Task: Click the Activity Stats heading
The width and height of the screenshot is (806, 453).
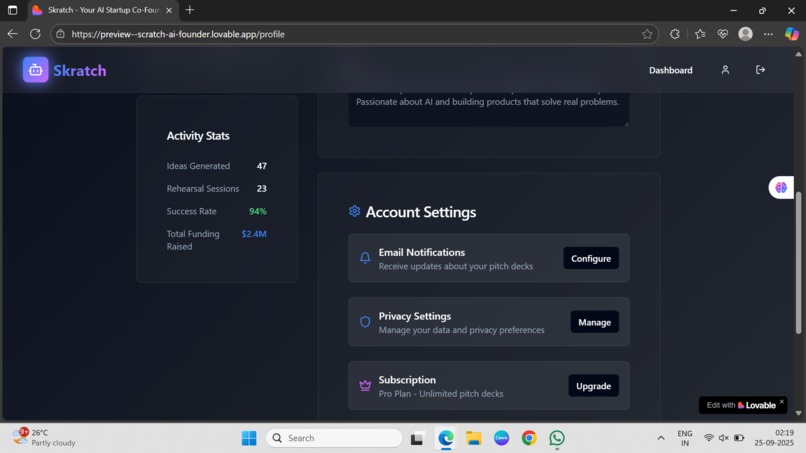Action: click(x=198, y=136)
